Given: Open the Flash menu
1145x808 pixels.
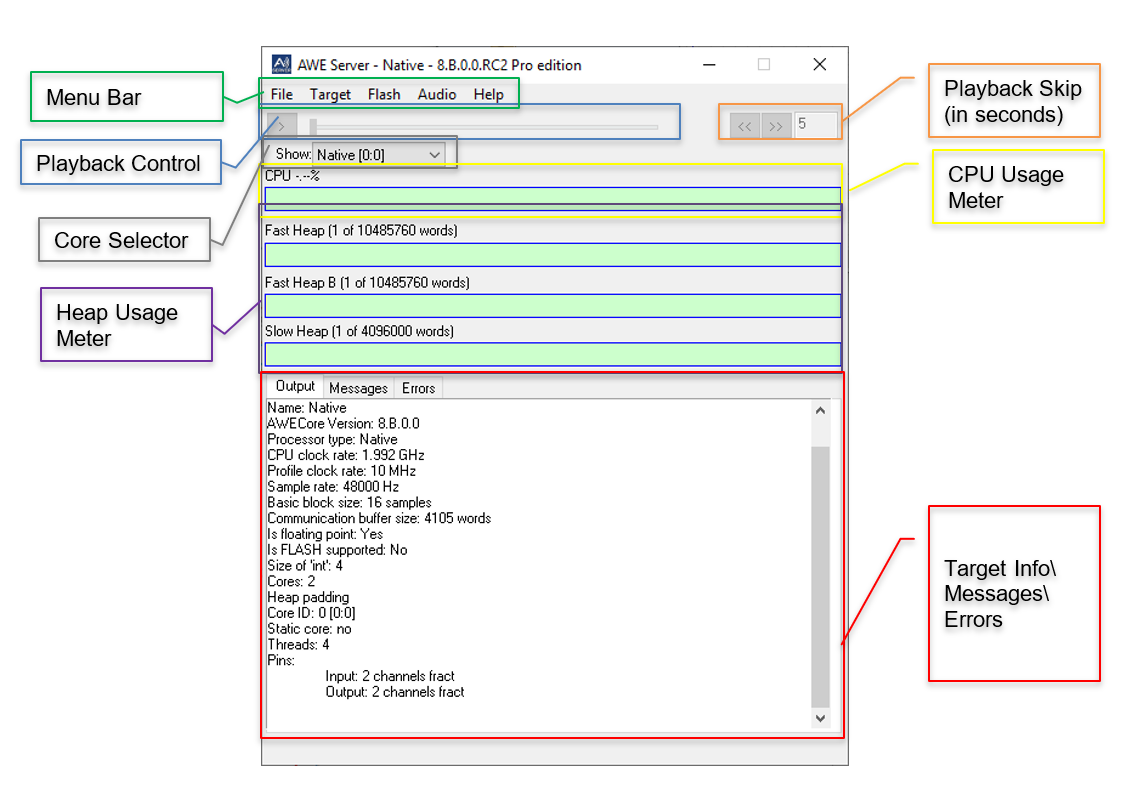Looking at the screenshot, I should coord(383,94).
